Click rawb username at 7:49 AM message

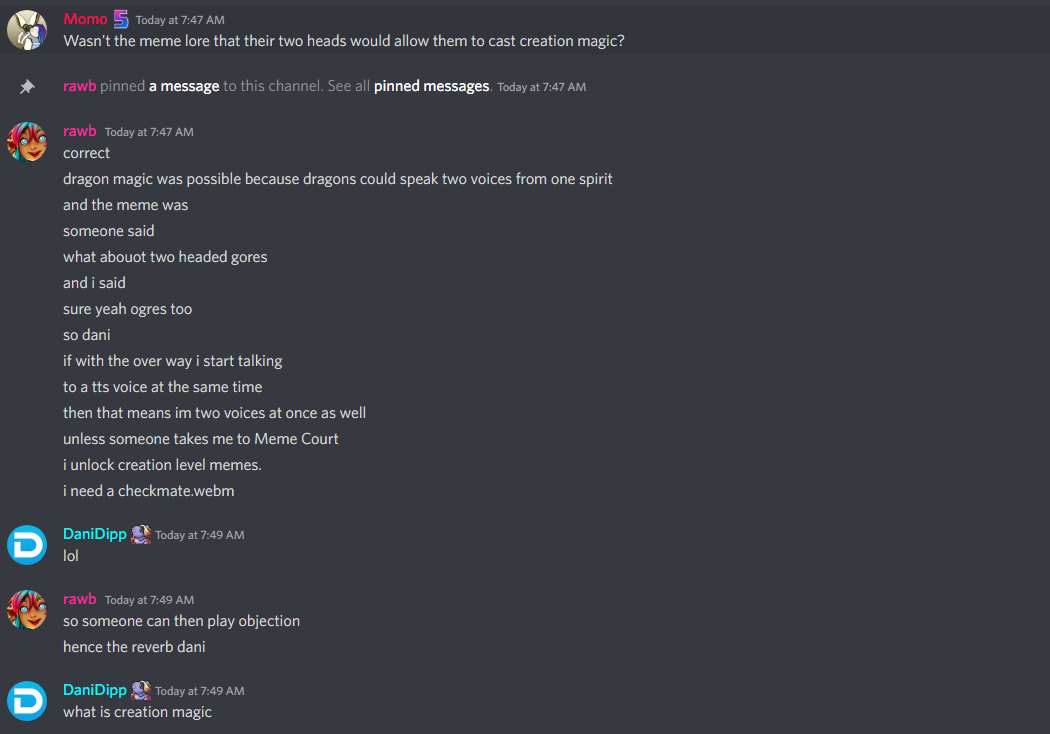coord(80,599)
